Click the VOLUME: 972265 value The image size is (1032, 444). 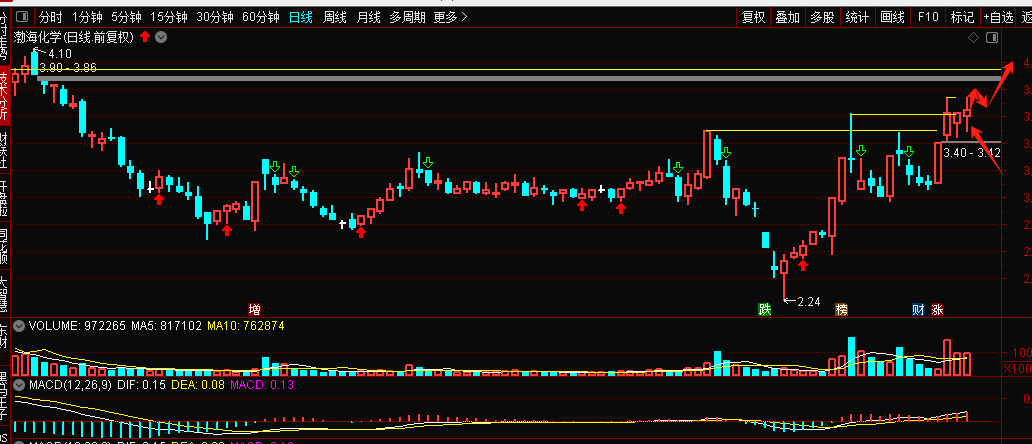tap(77, 326)
